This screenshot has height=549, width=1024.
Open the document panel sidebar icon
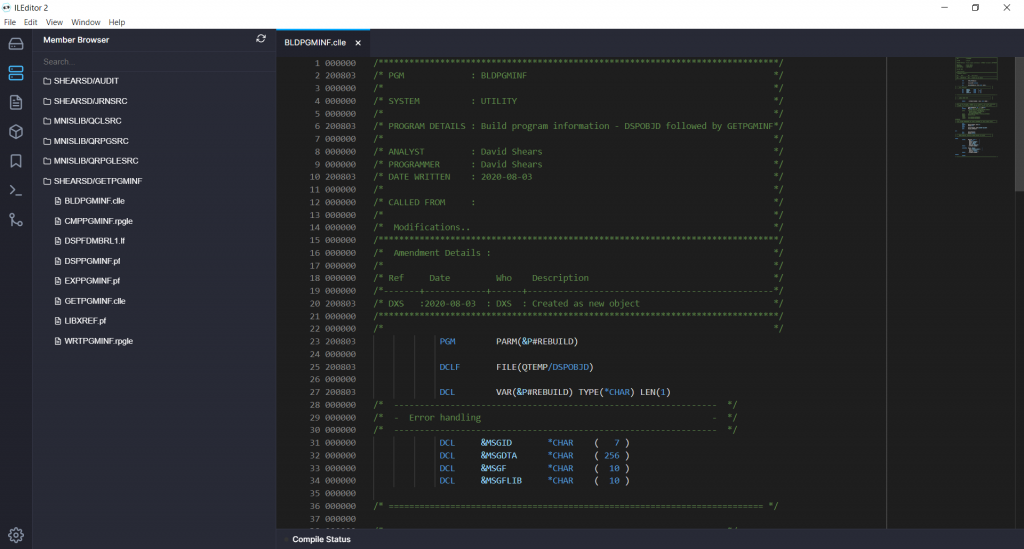16,102
